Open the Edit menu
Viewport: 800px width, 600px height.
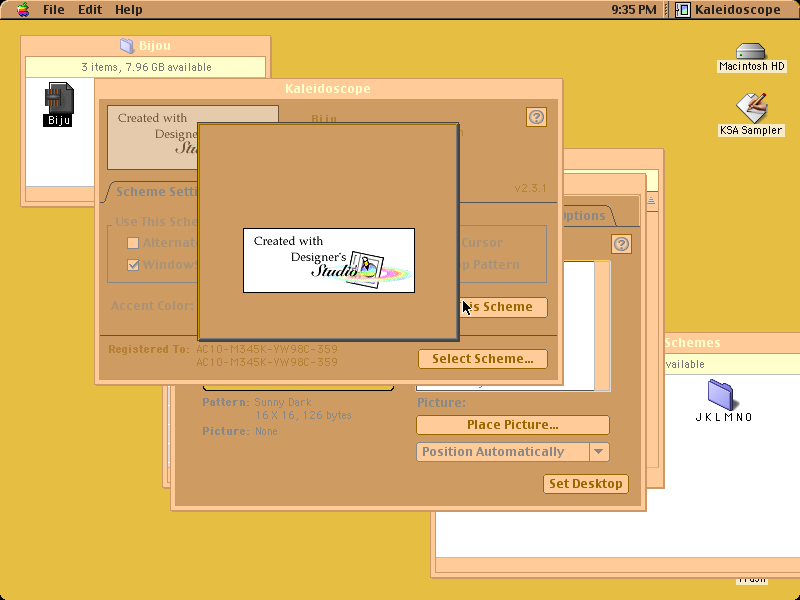coord(90,10)
